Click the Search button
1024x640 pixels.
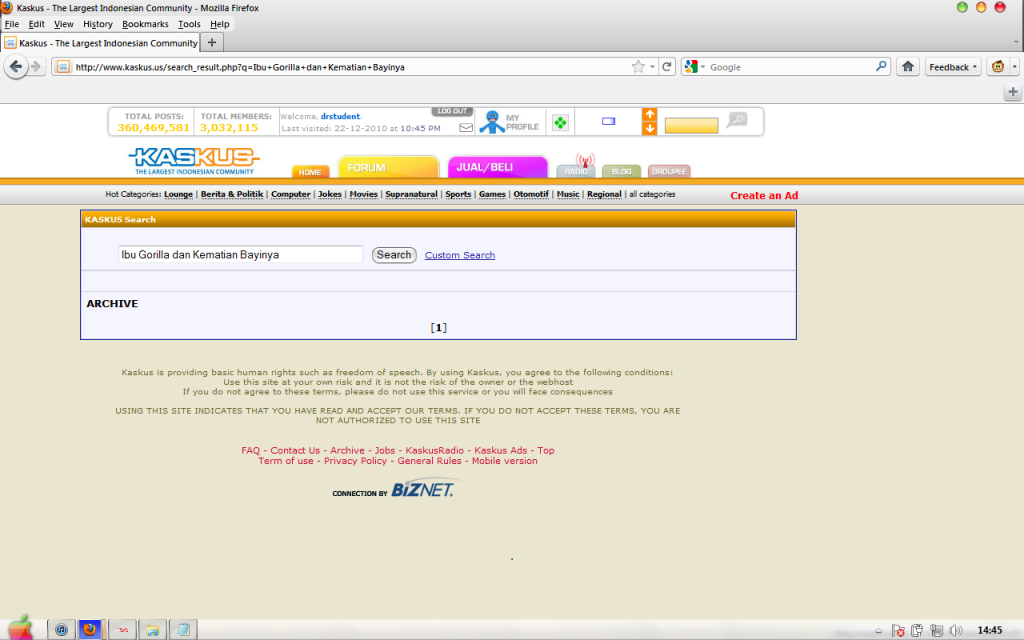click(394, 255)
